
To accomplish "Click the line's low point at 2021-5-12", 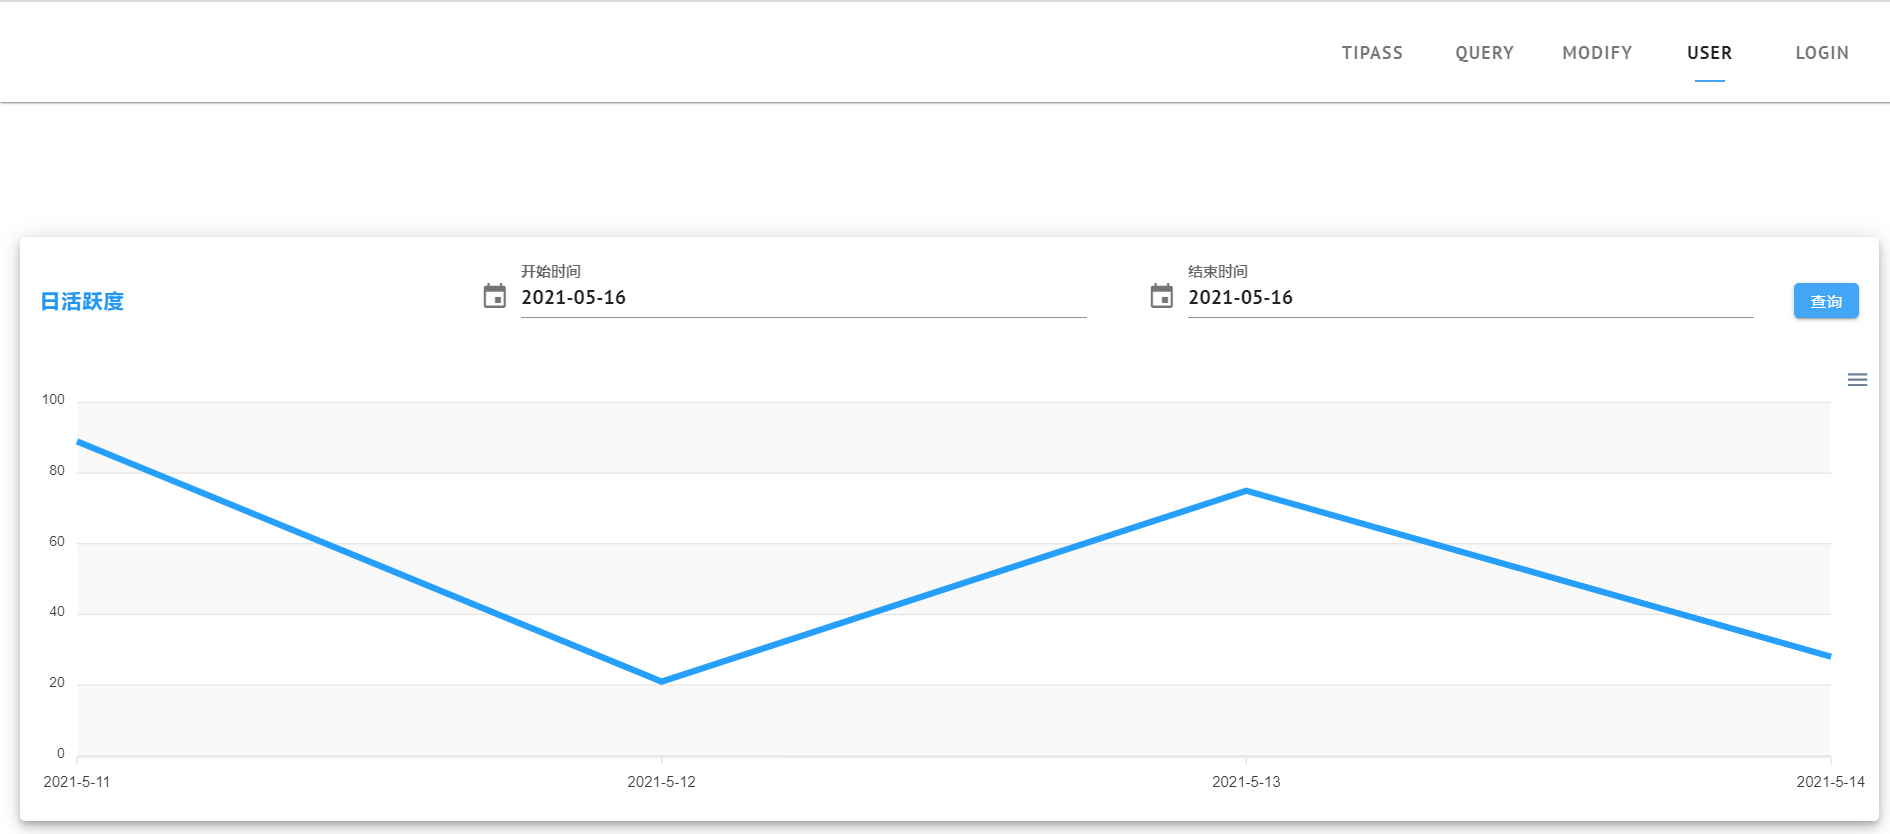I will (x=662, y=681).
